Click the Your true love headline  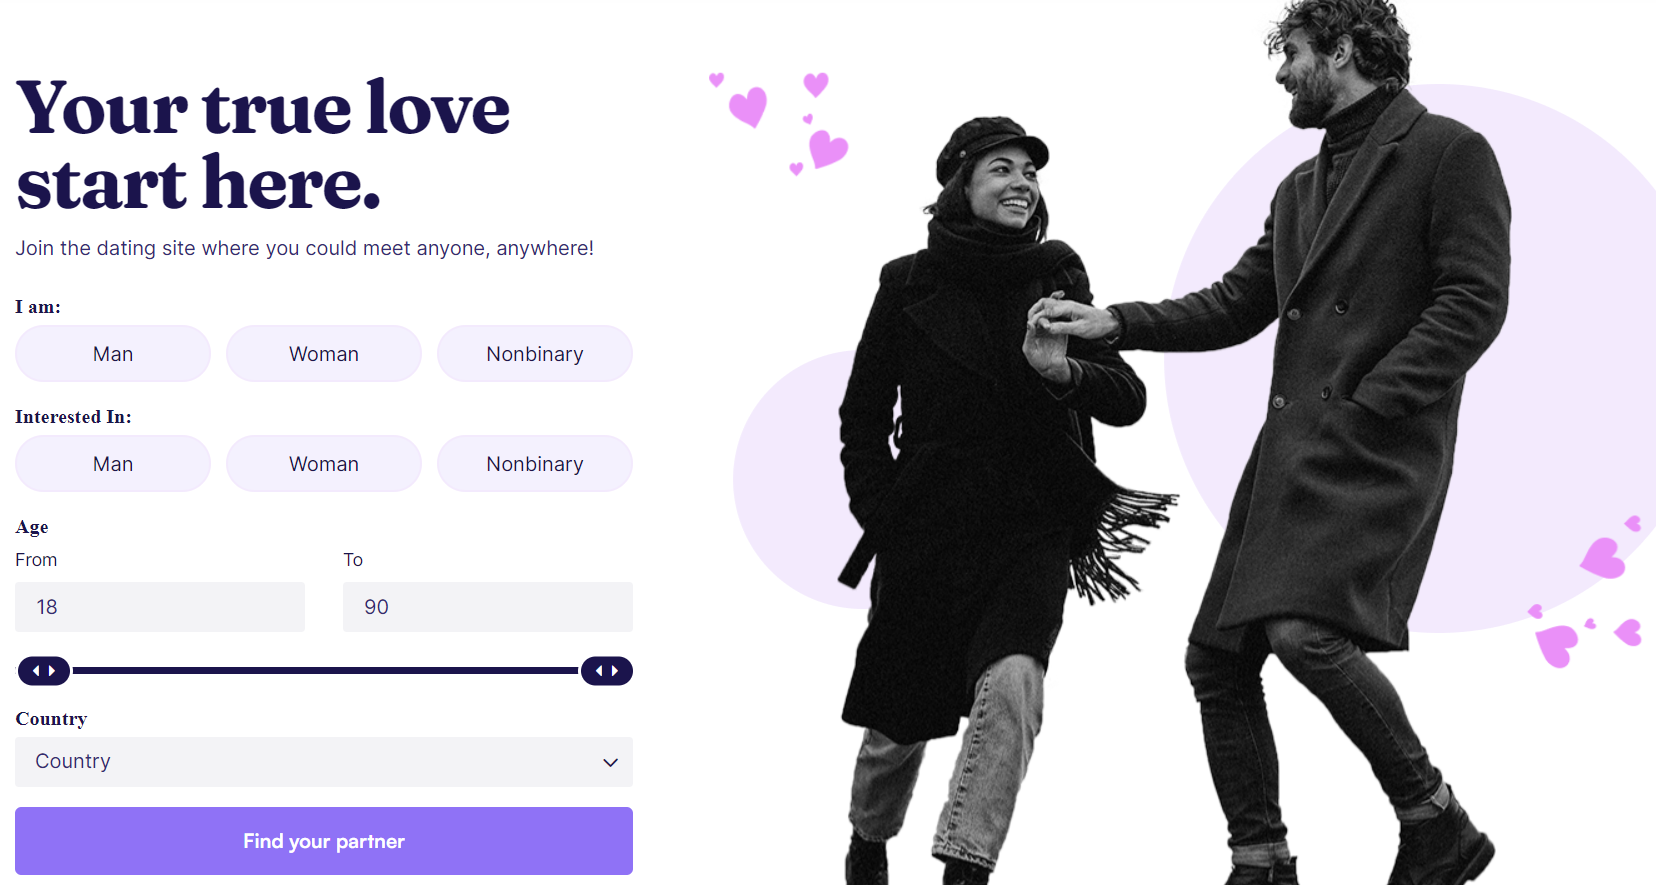coord(263,145)
